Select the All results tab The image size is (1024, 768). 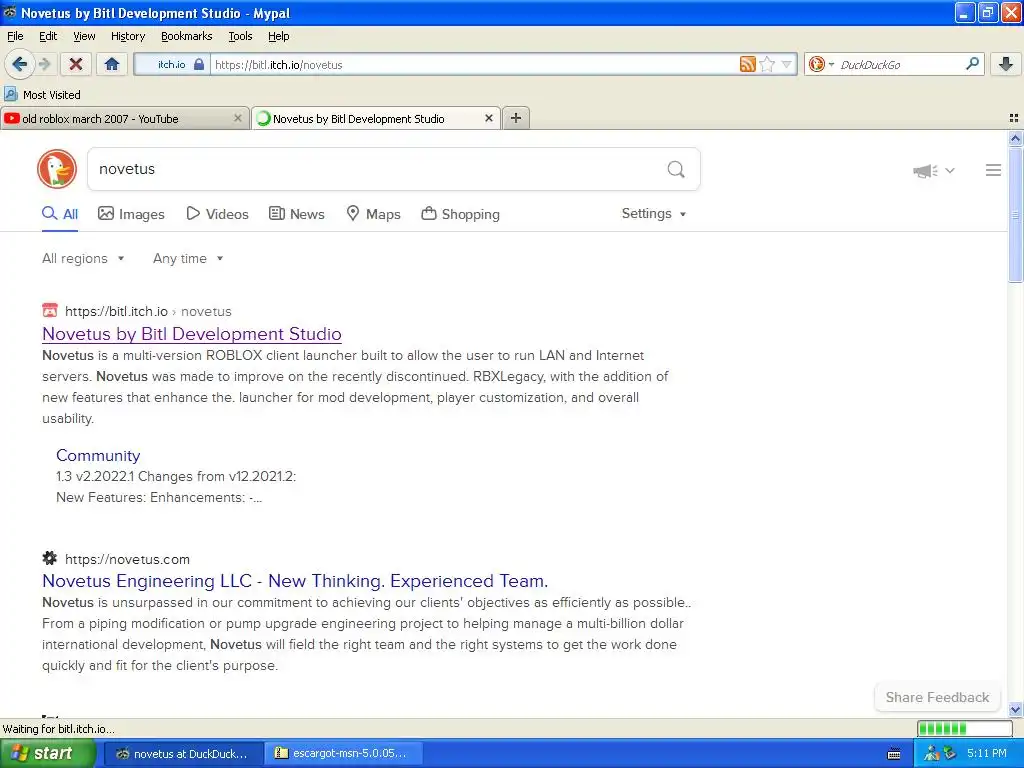click(60, 214)
